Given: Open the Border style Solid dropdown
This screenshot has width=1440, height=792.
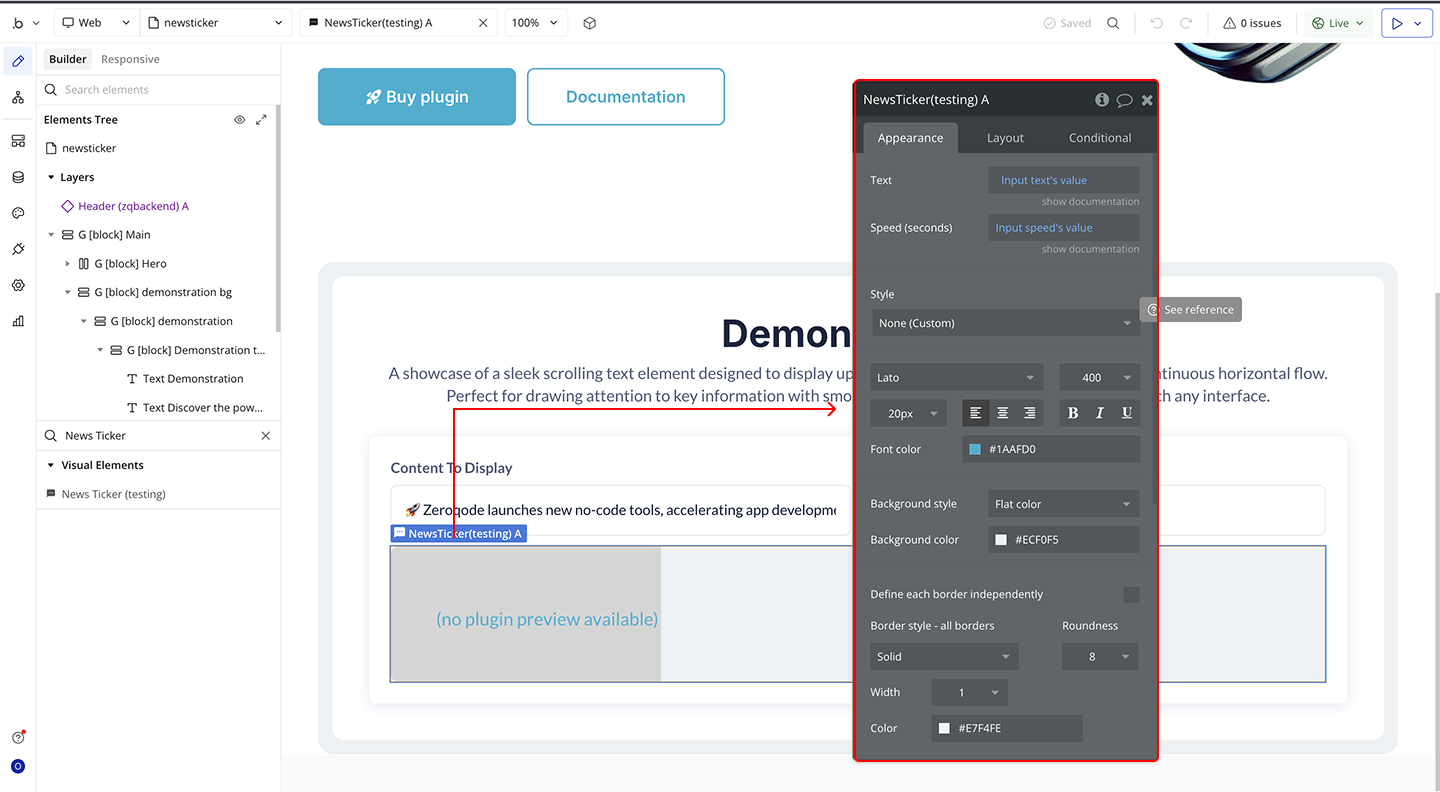Looking at the screenshot, I should tap(944, 657).
